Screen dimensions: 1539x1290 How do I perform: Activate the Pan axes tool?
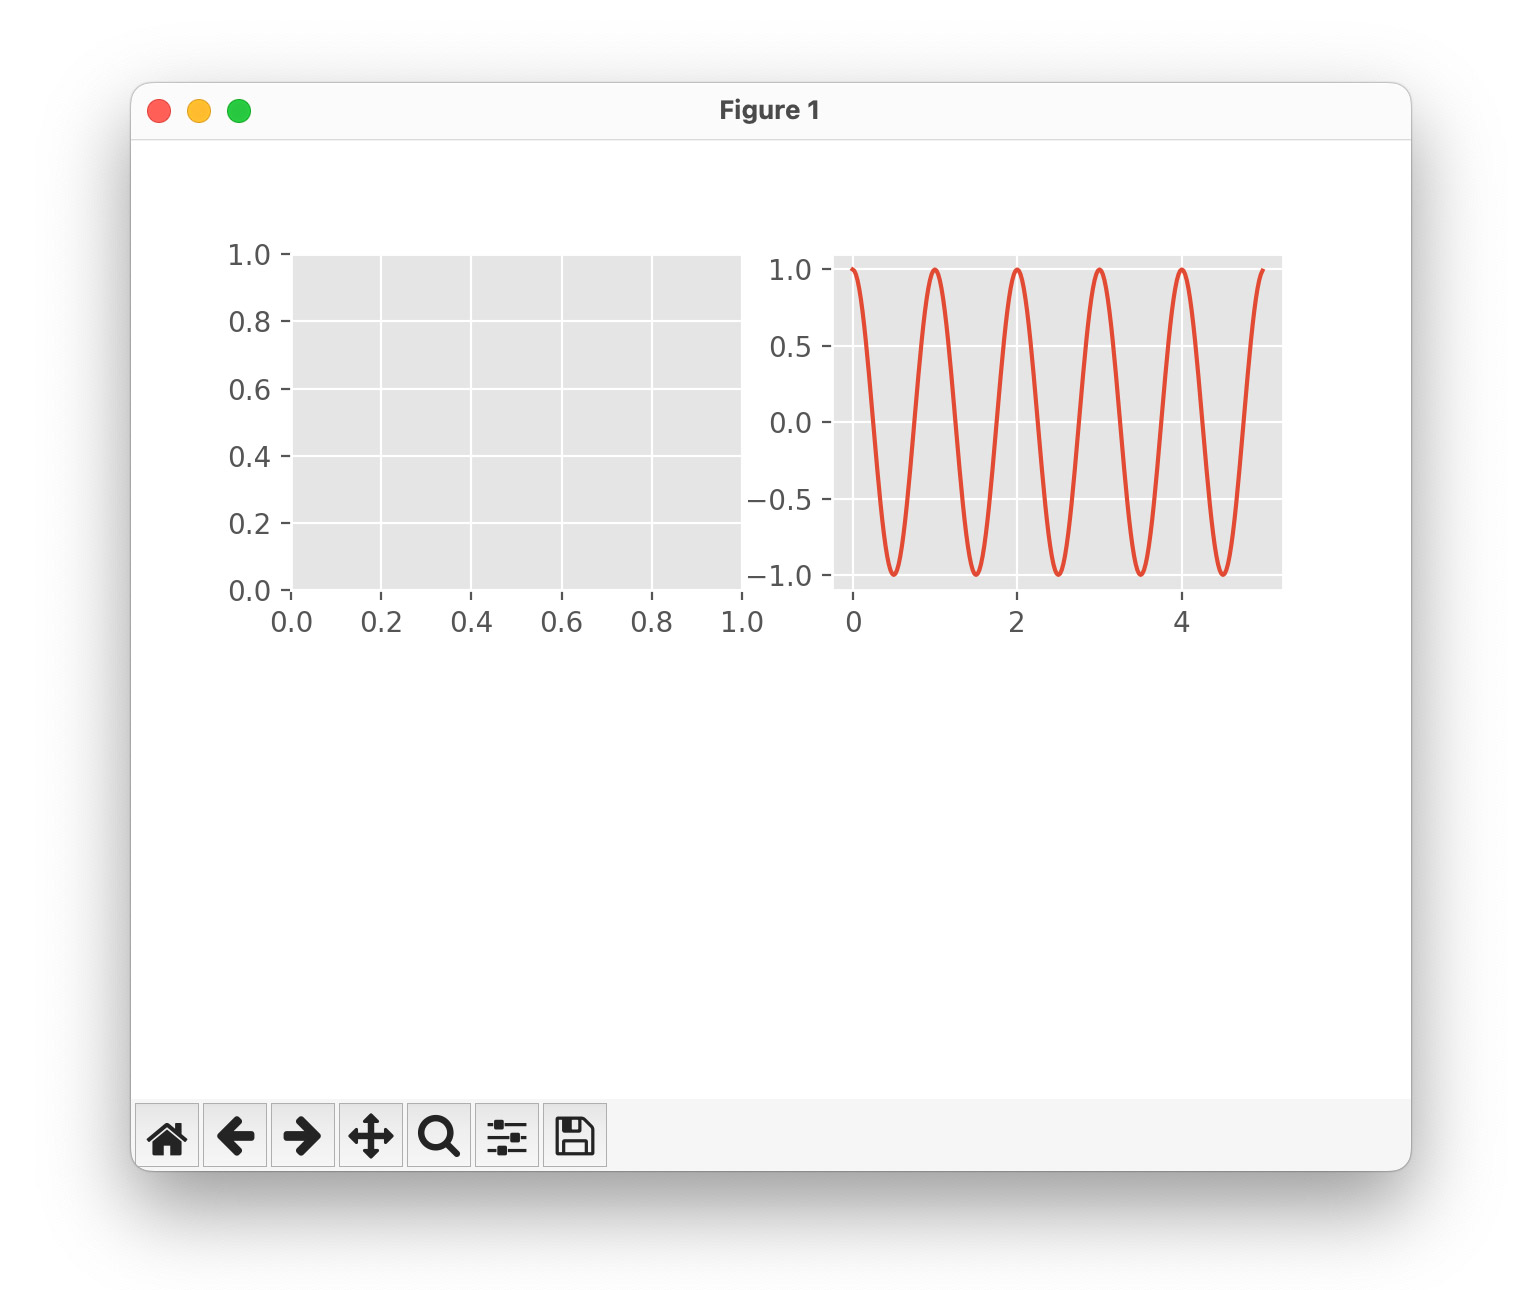pyautogui.click(x=371, y=1136)
